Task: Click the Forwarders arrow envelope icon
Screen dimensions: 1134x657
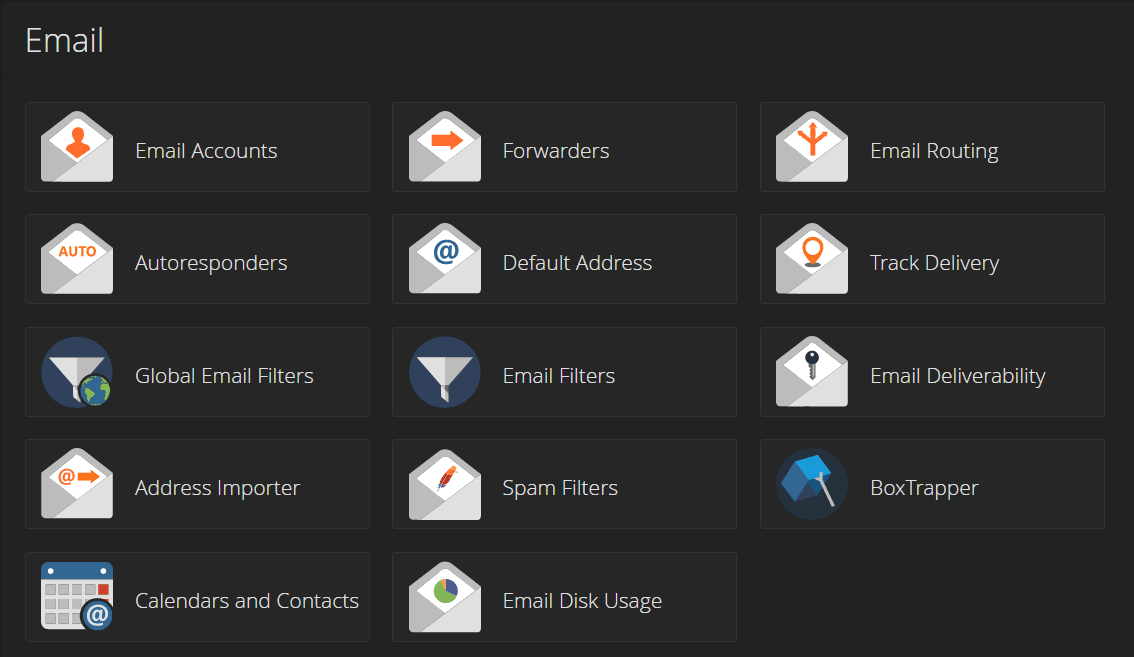Action: [x=445, y=147]
